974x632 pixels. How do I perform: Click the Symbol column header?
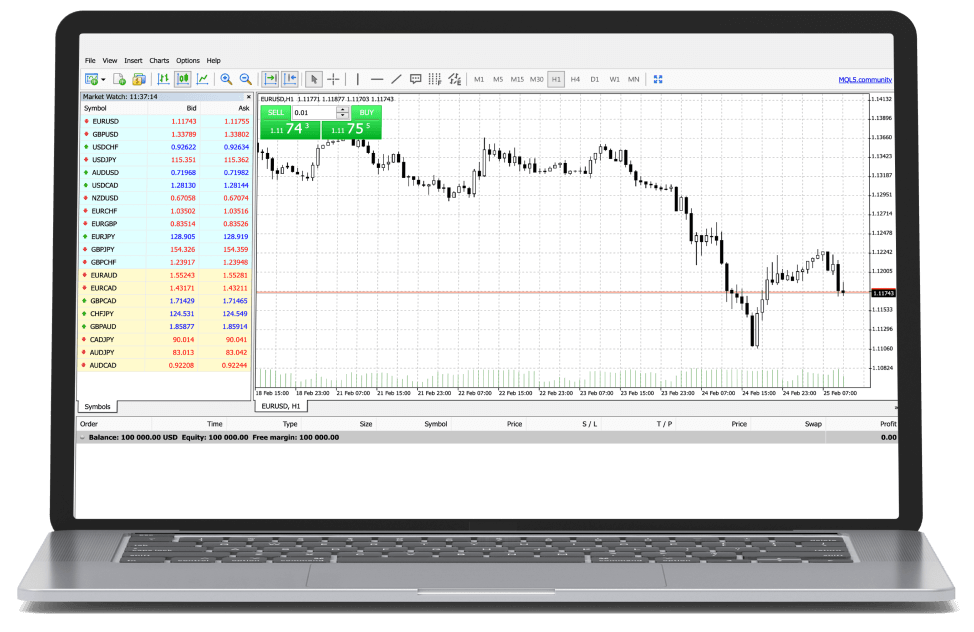[x=95, y=108]
